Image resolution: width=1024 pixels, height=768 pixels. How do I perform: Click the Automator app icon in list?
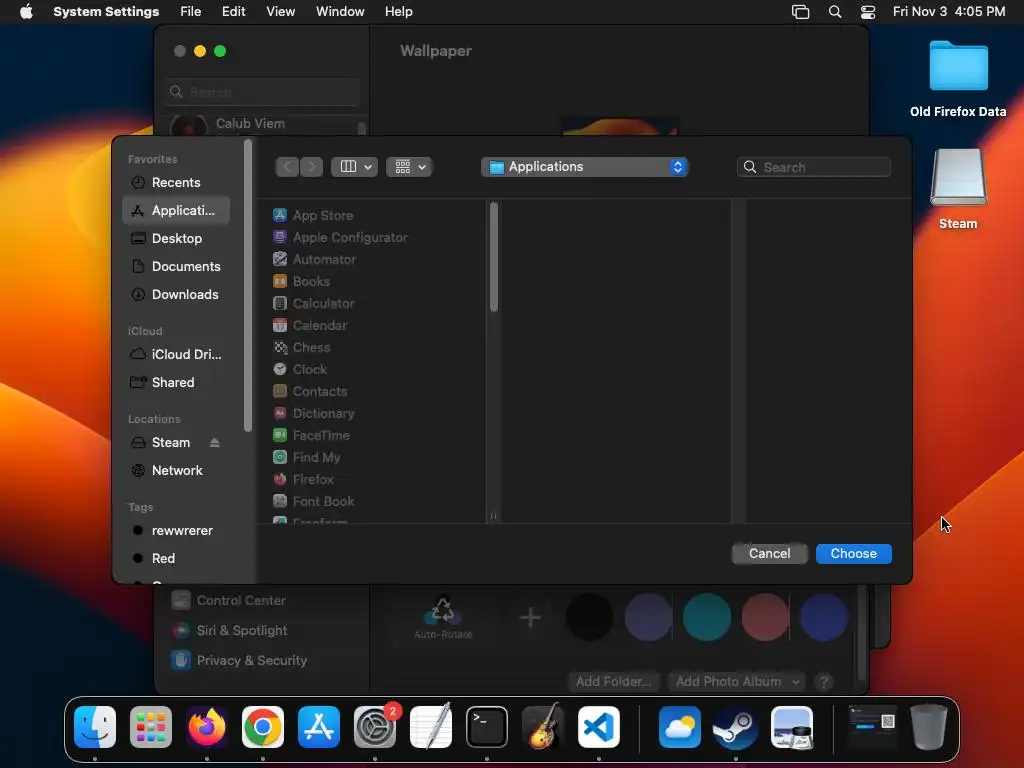(280, 259)
